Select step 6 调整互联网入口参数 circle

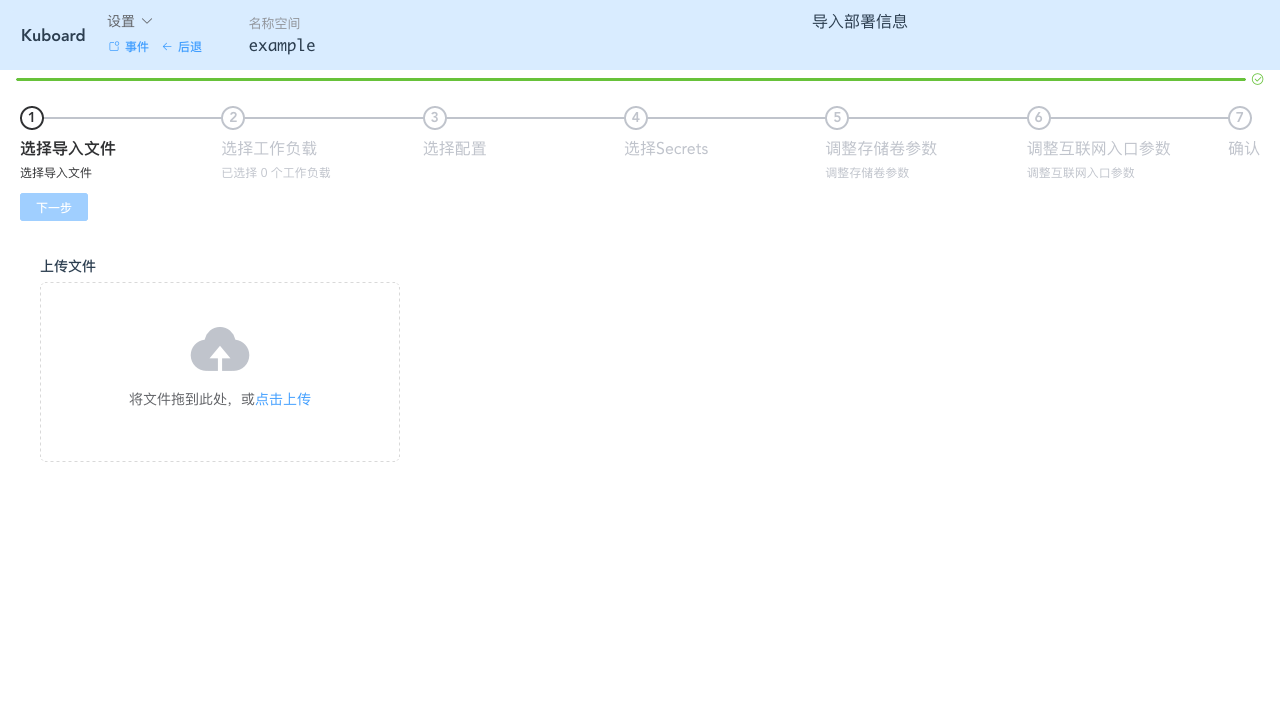click(x=1038, y=118)
